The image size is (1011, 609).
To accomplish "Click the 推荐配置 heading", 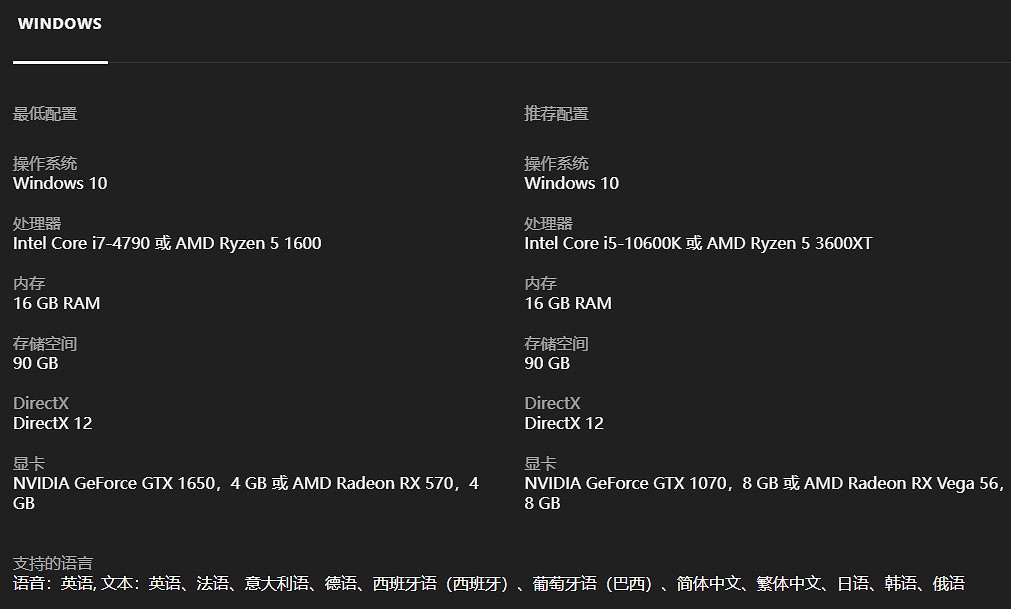I will pos(556,114).
